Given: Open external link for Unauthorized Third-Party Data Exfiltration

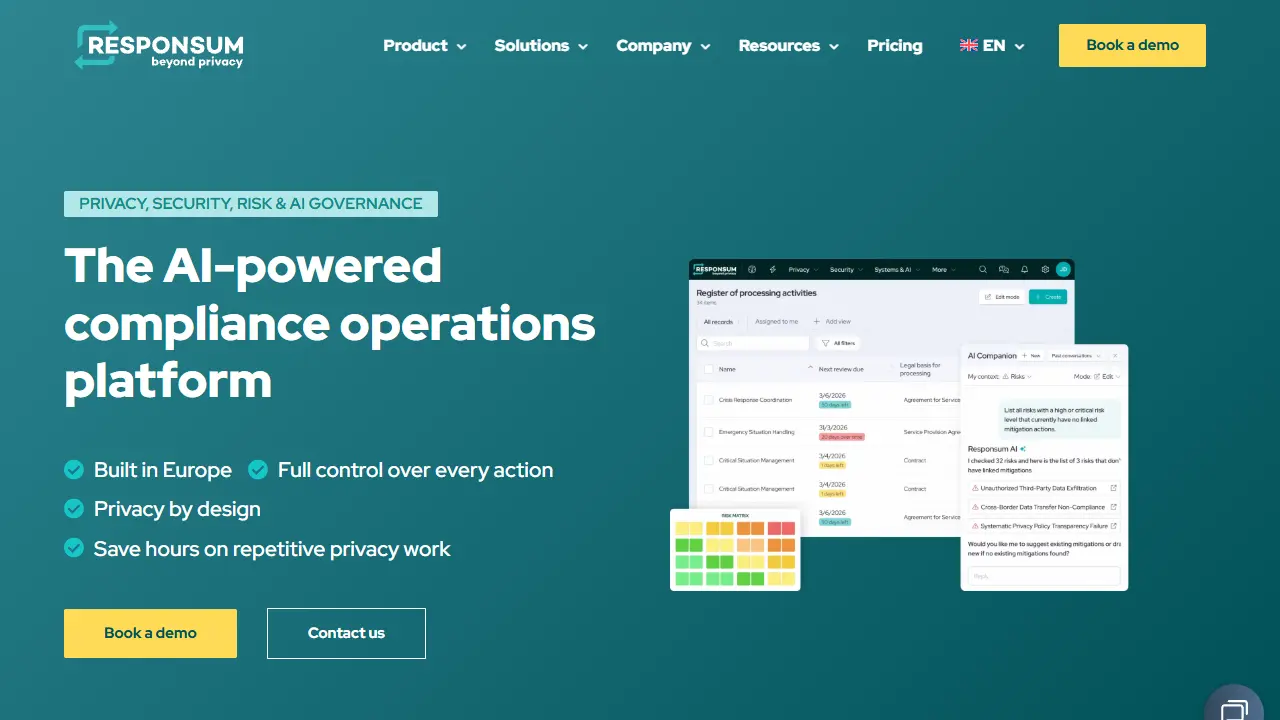Looking at the screenshot, I should [x=1113, y=488].
